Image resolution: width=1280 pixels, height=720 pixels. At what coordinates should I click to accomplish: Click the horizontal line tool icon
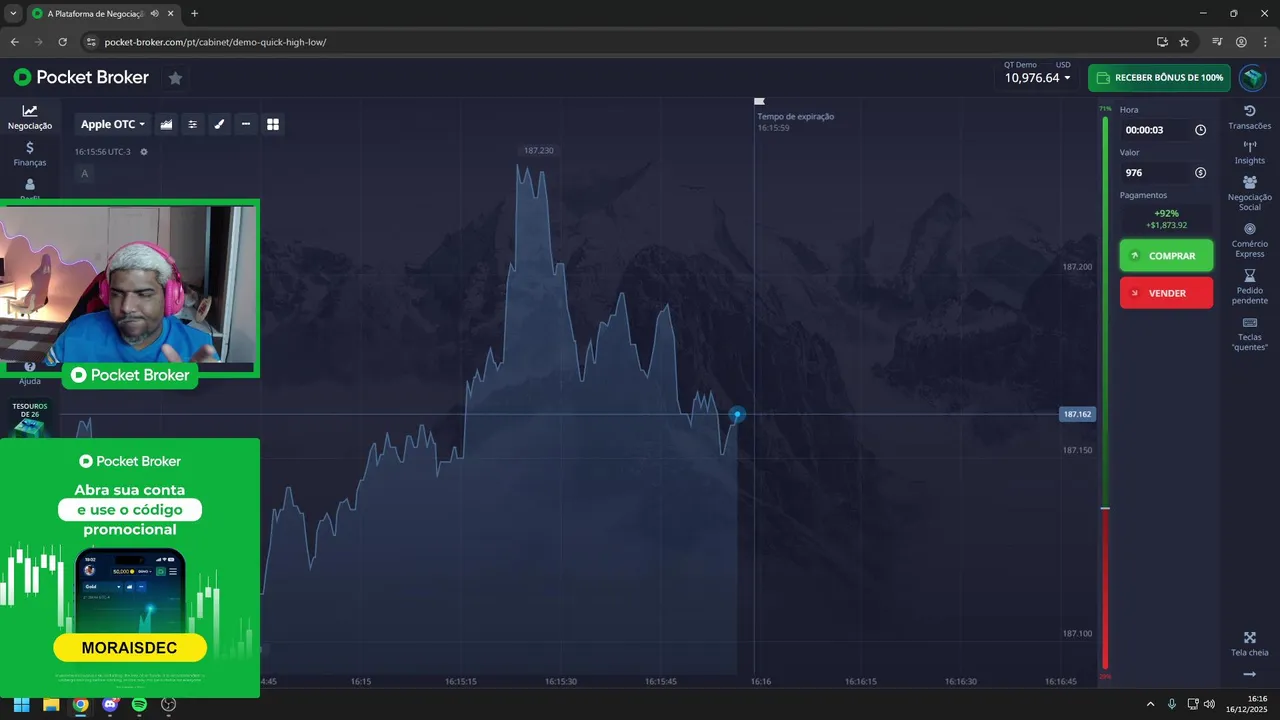click(246, 124)
